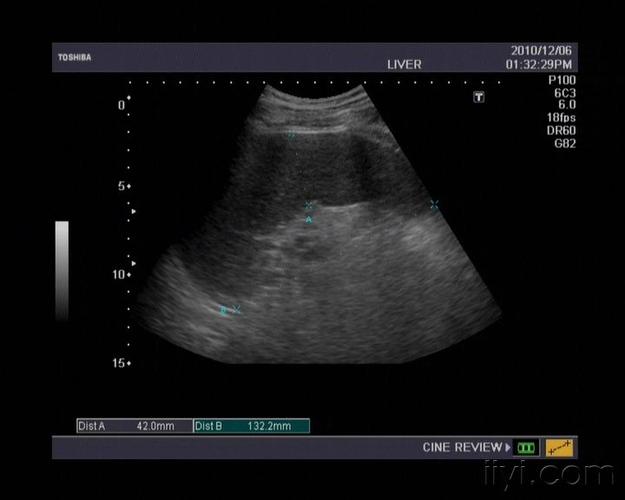Screen dimensions: 625x500
Task: Click the DR60 dynamic range value
Action: coord(563,130)
